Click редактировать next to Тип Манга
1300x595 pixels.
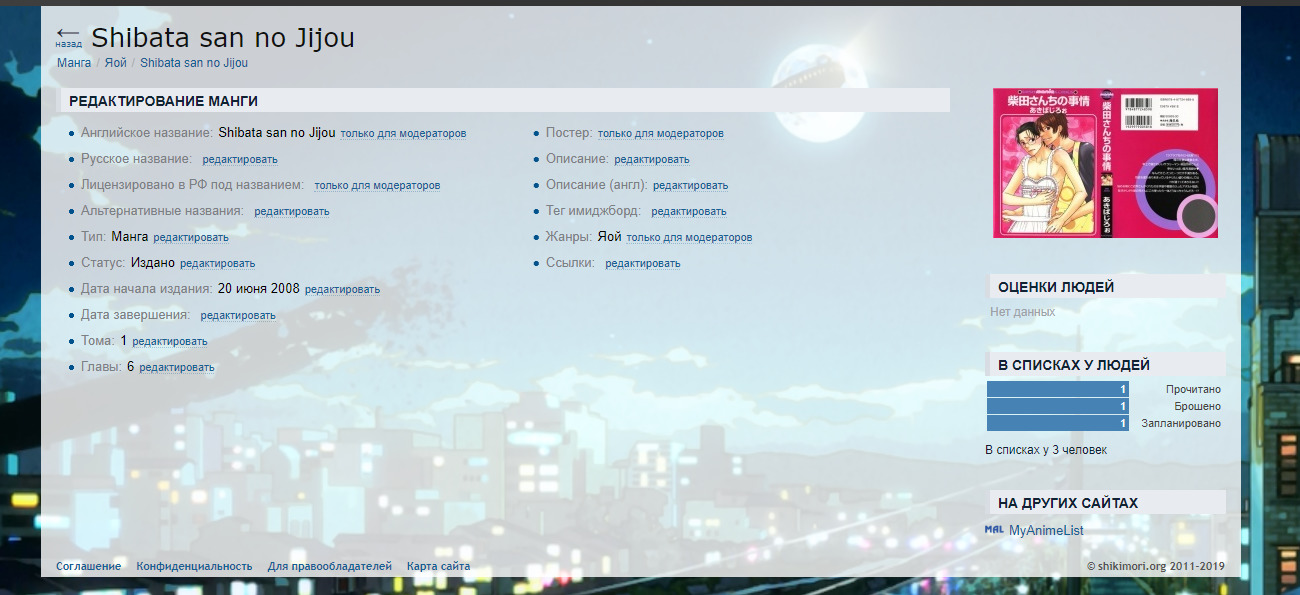[191, 238]
